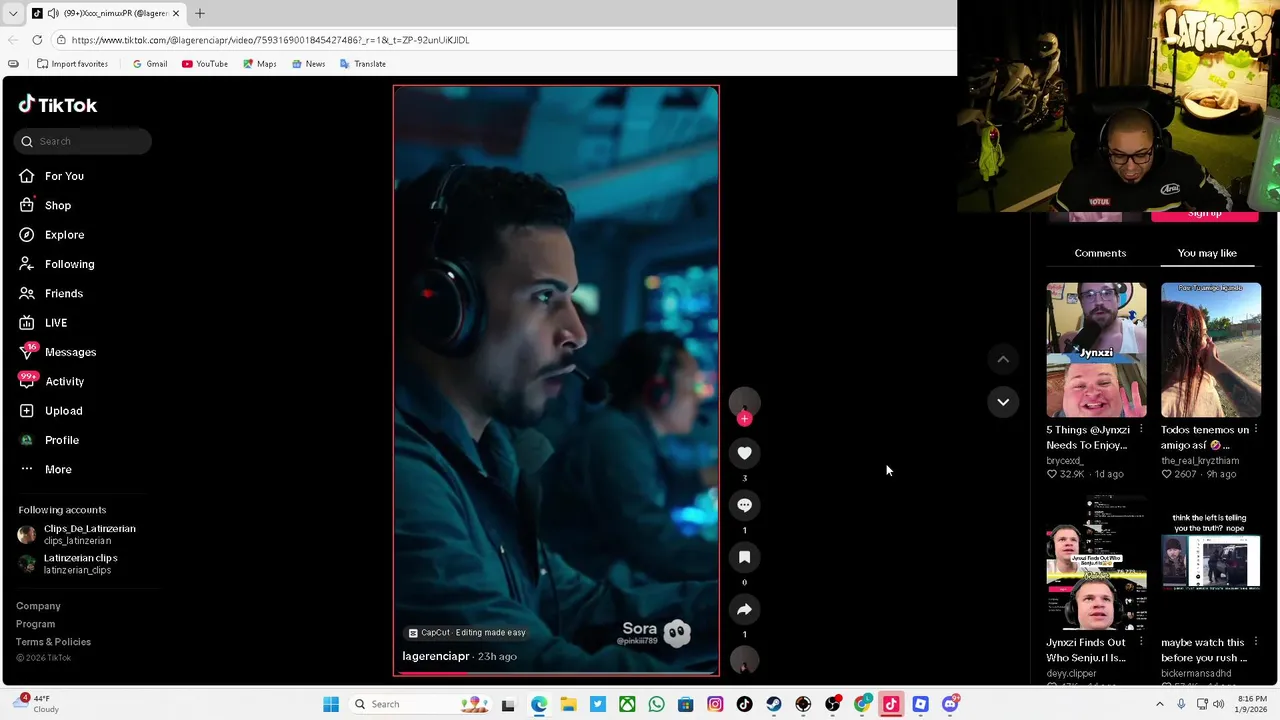Open the Maps bookmark
The height and width of the screenshot is (720, 1280).
[x=260, y=64]
